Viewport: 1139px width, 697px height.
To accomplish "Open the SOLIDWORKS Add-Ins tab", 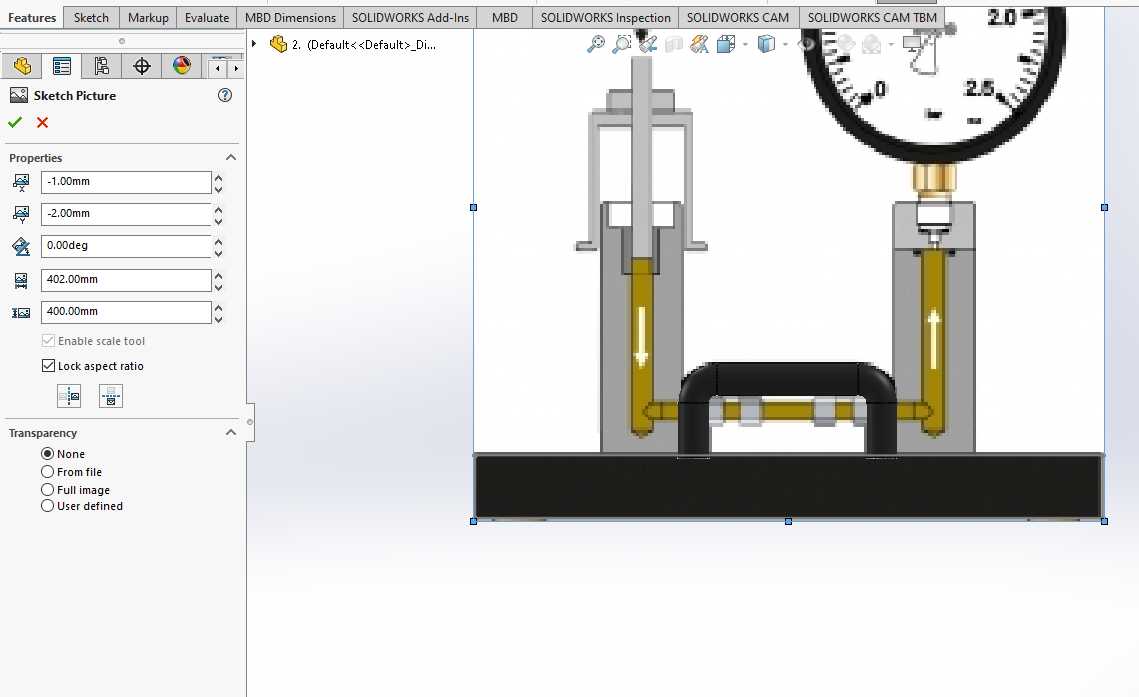I will coord(410,17).
